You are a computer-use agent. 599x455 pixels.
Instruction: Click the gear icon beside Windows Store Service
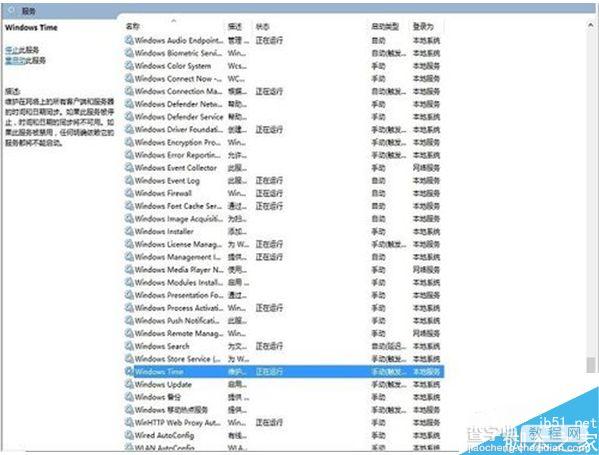click(x=129, y=358)
